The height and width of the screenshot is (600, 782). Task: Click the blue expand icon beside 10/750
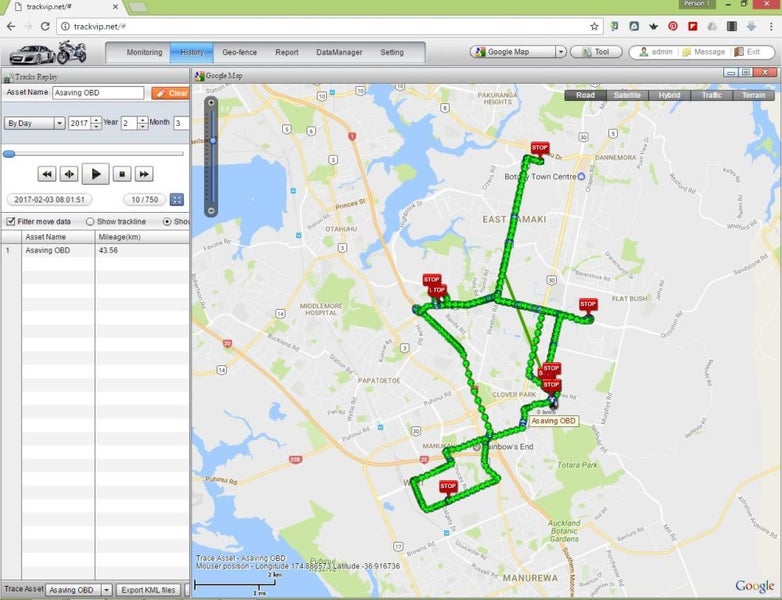177,200
